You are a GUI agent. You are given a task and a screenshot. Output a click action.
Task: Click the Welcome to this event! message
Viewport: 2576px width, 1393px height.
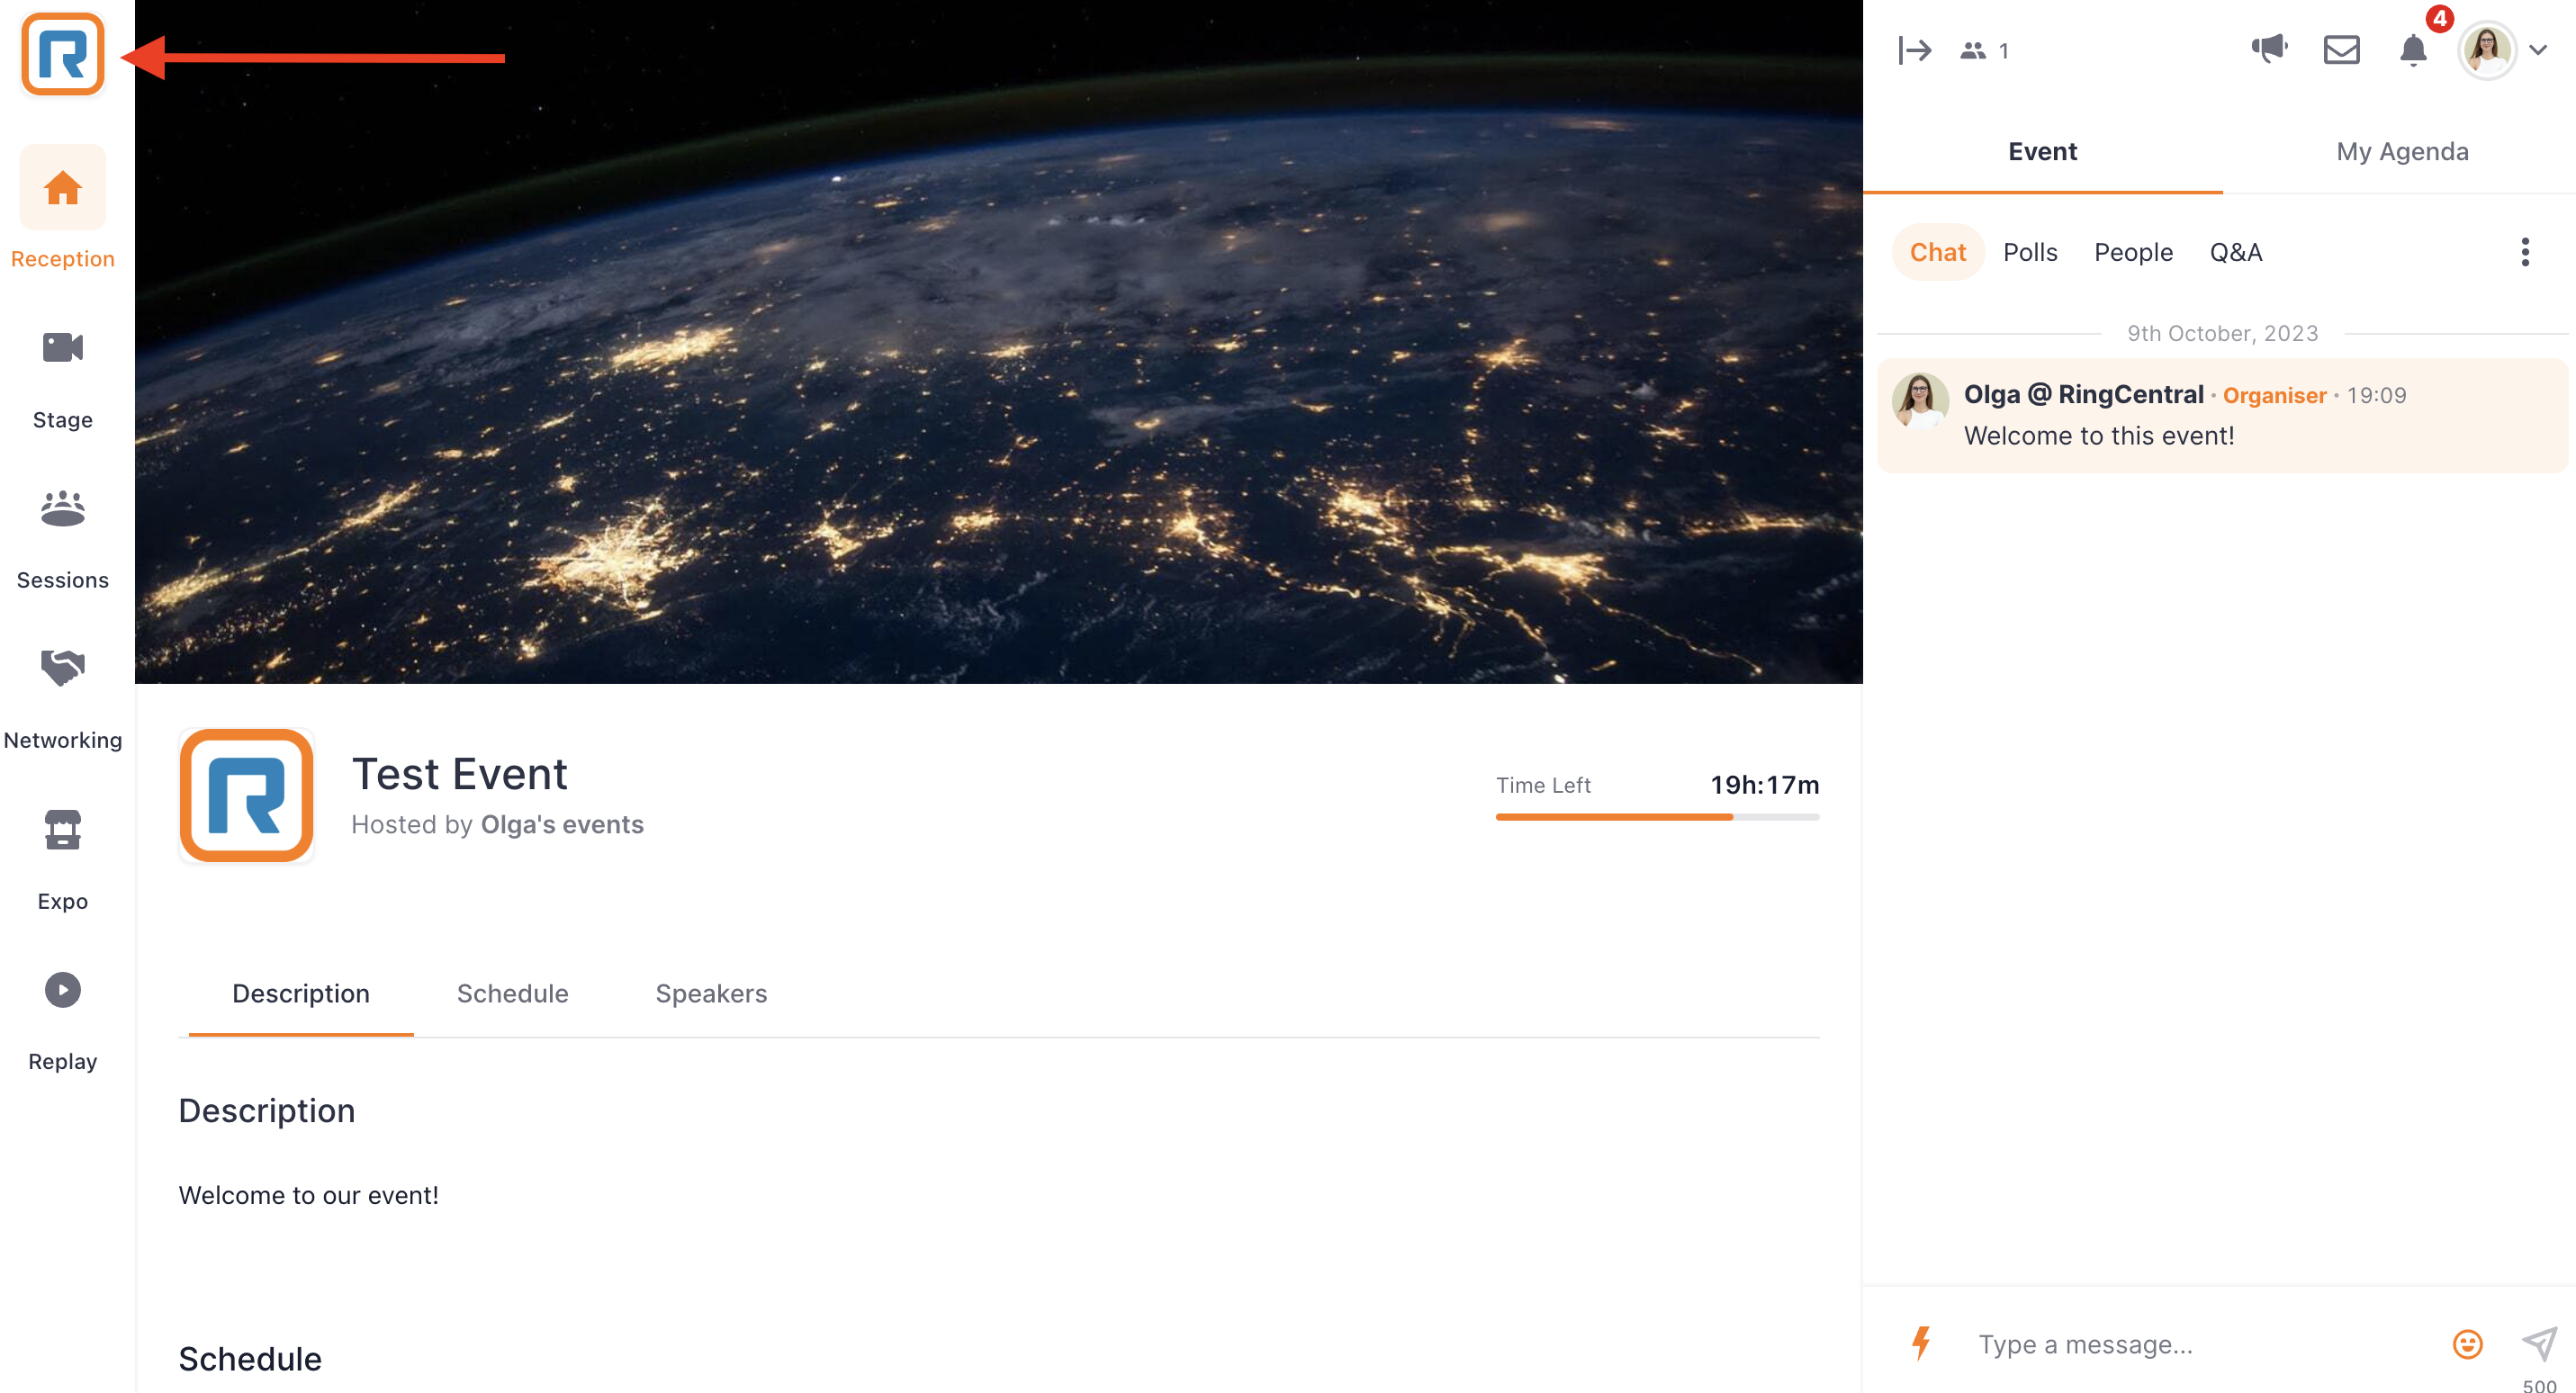pyautogui.click(x=2098, y=435)
